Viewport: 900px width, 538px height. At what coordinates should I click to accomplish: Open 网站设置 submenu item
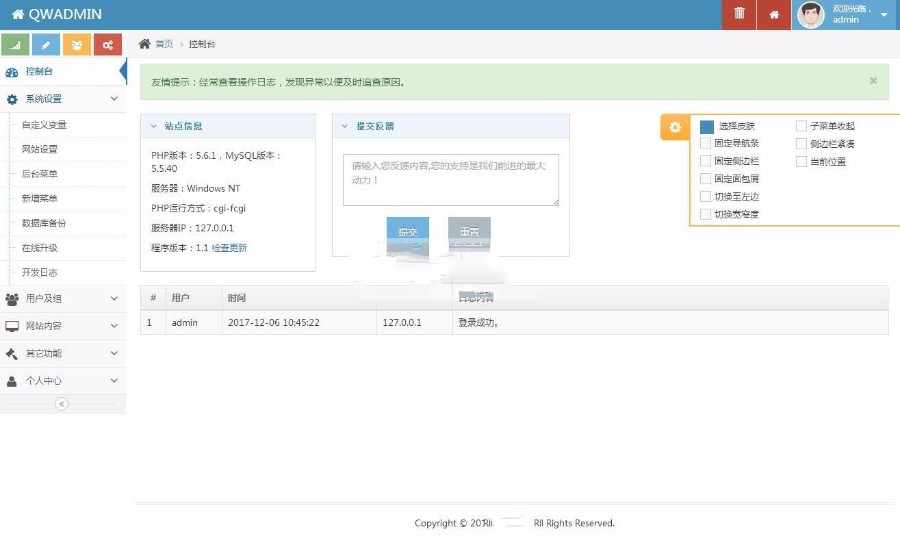(x=40, y=149)
